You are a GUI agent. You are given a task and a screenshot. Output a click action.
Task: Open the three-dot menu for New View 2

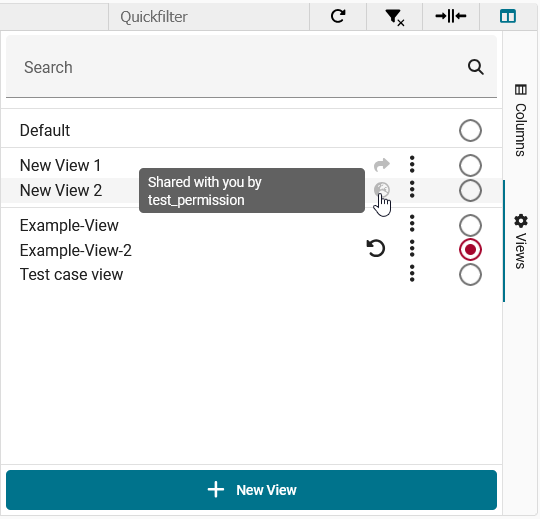[x=412, y=189]
